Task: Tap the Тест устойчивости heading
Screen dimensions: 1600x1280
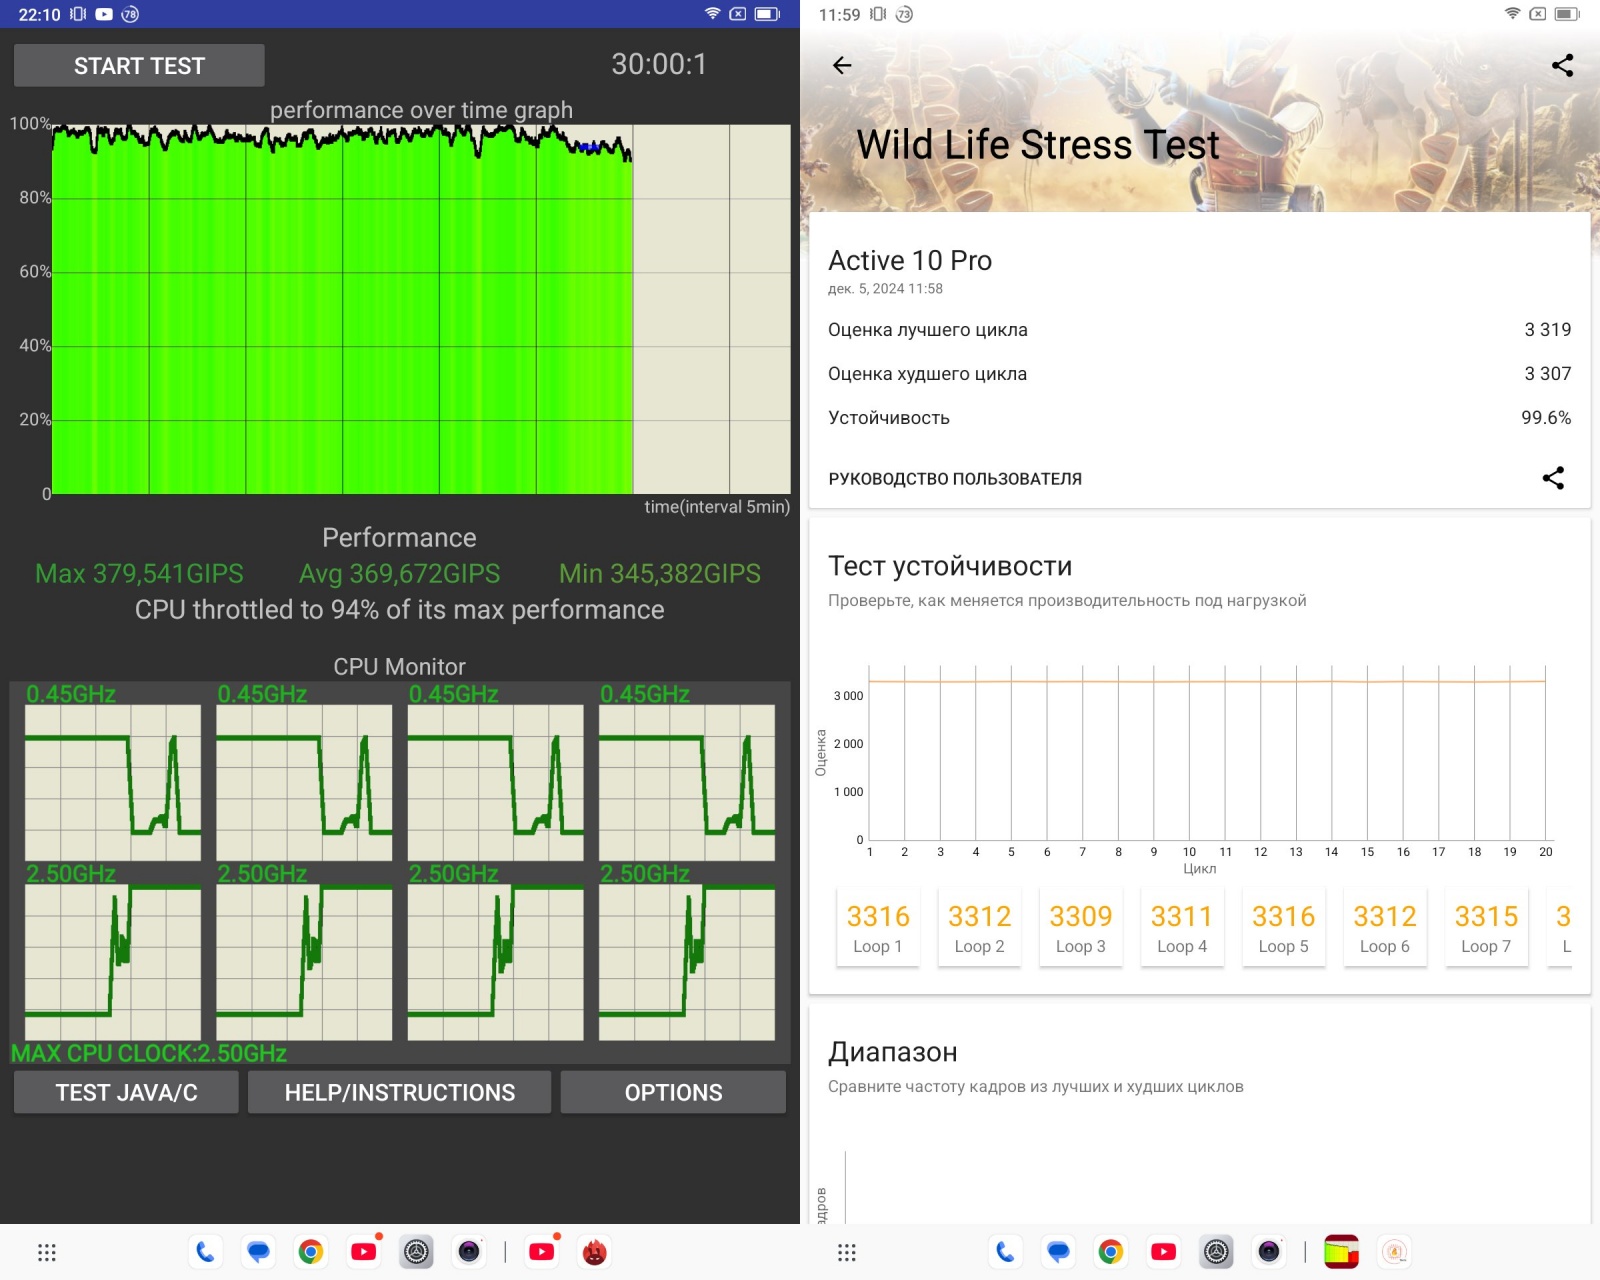Action: pyautogui.click(x=950, y=566)
